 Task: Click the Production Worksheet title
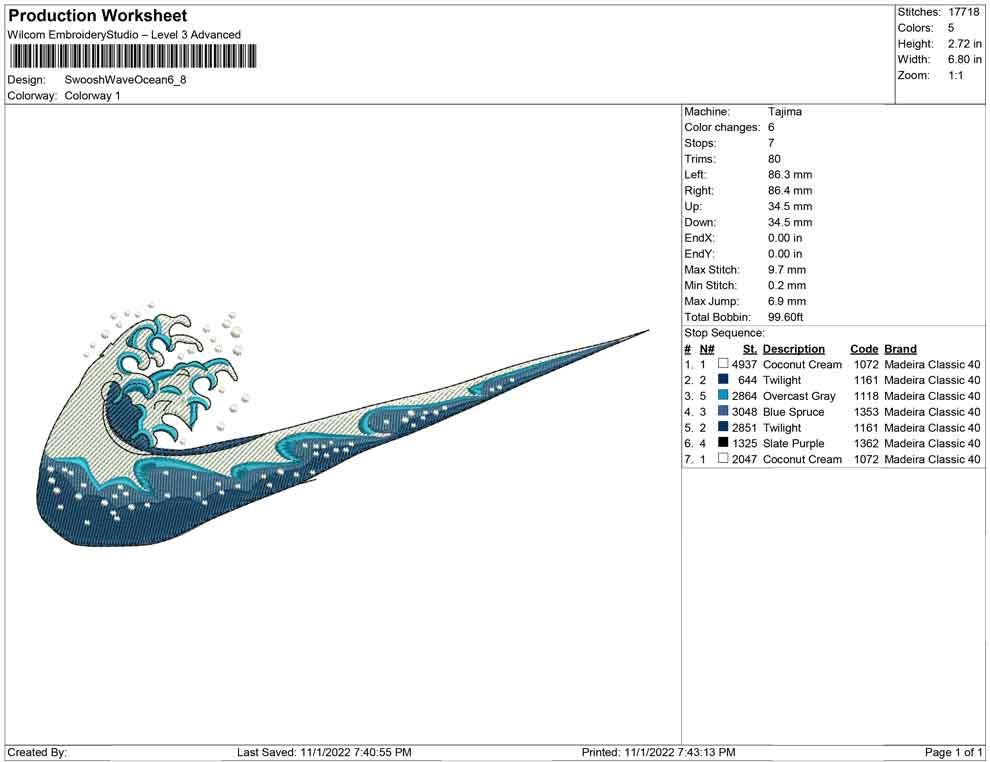(98, 16)
